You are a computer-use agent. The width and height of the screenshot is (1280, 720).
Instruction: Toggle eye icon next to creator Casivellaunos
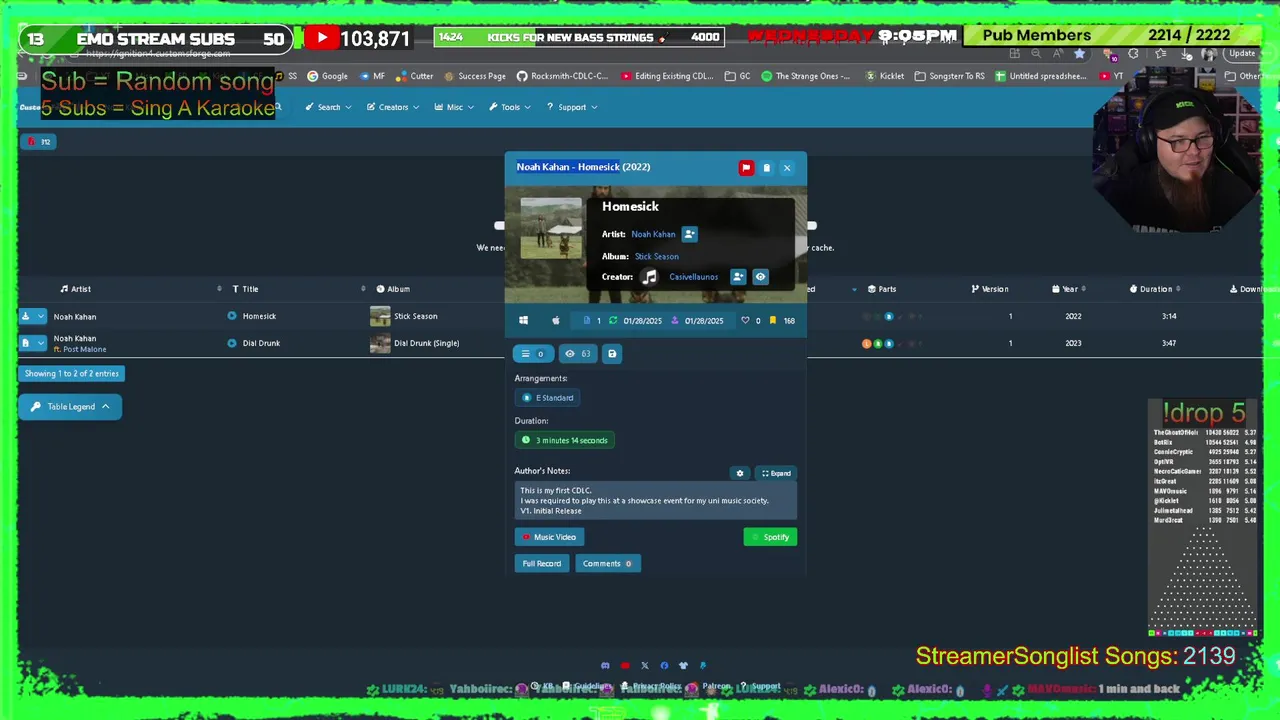[x=760, y=277]
